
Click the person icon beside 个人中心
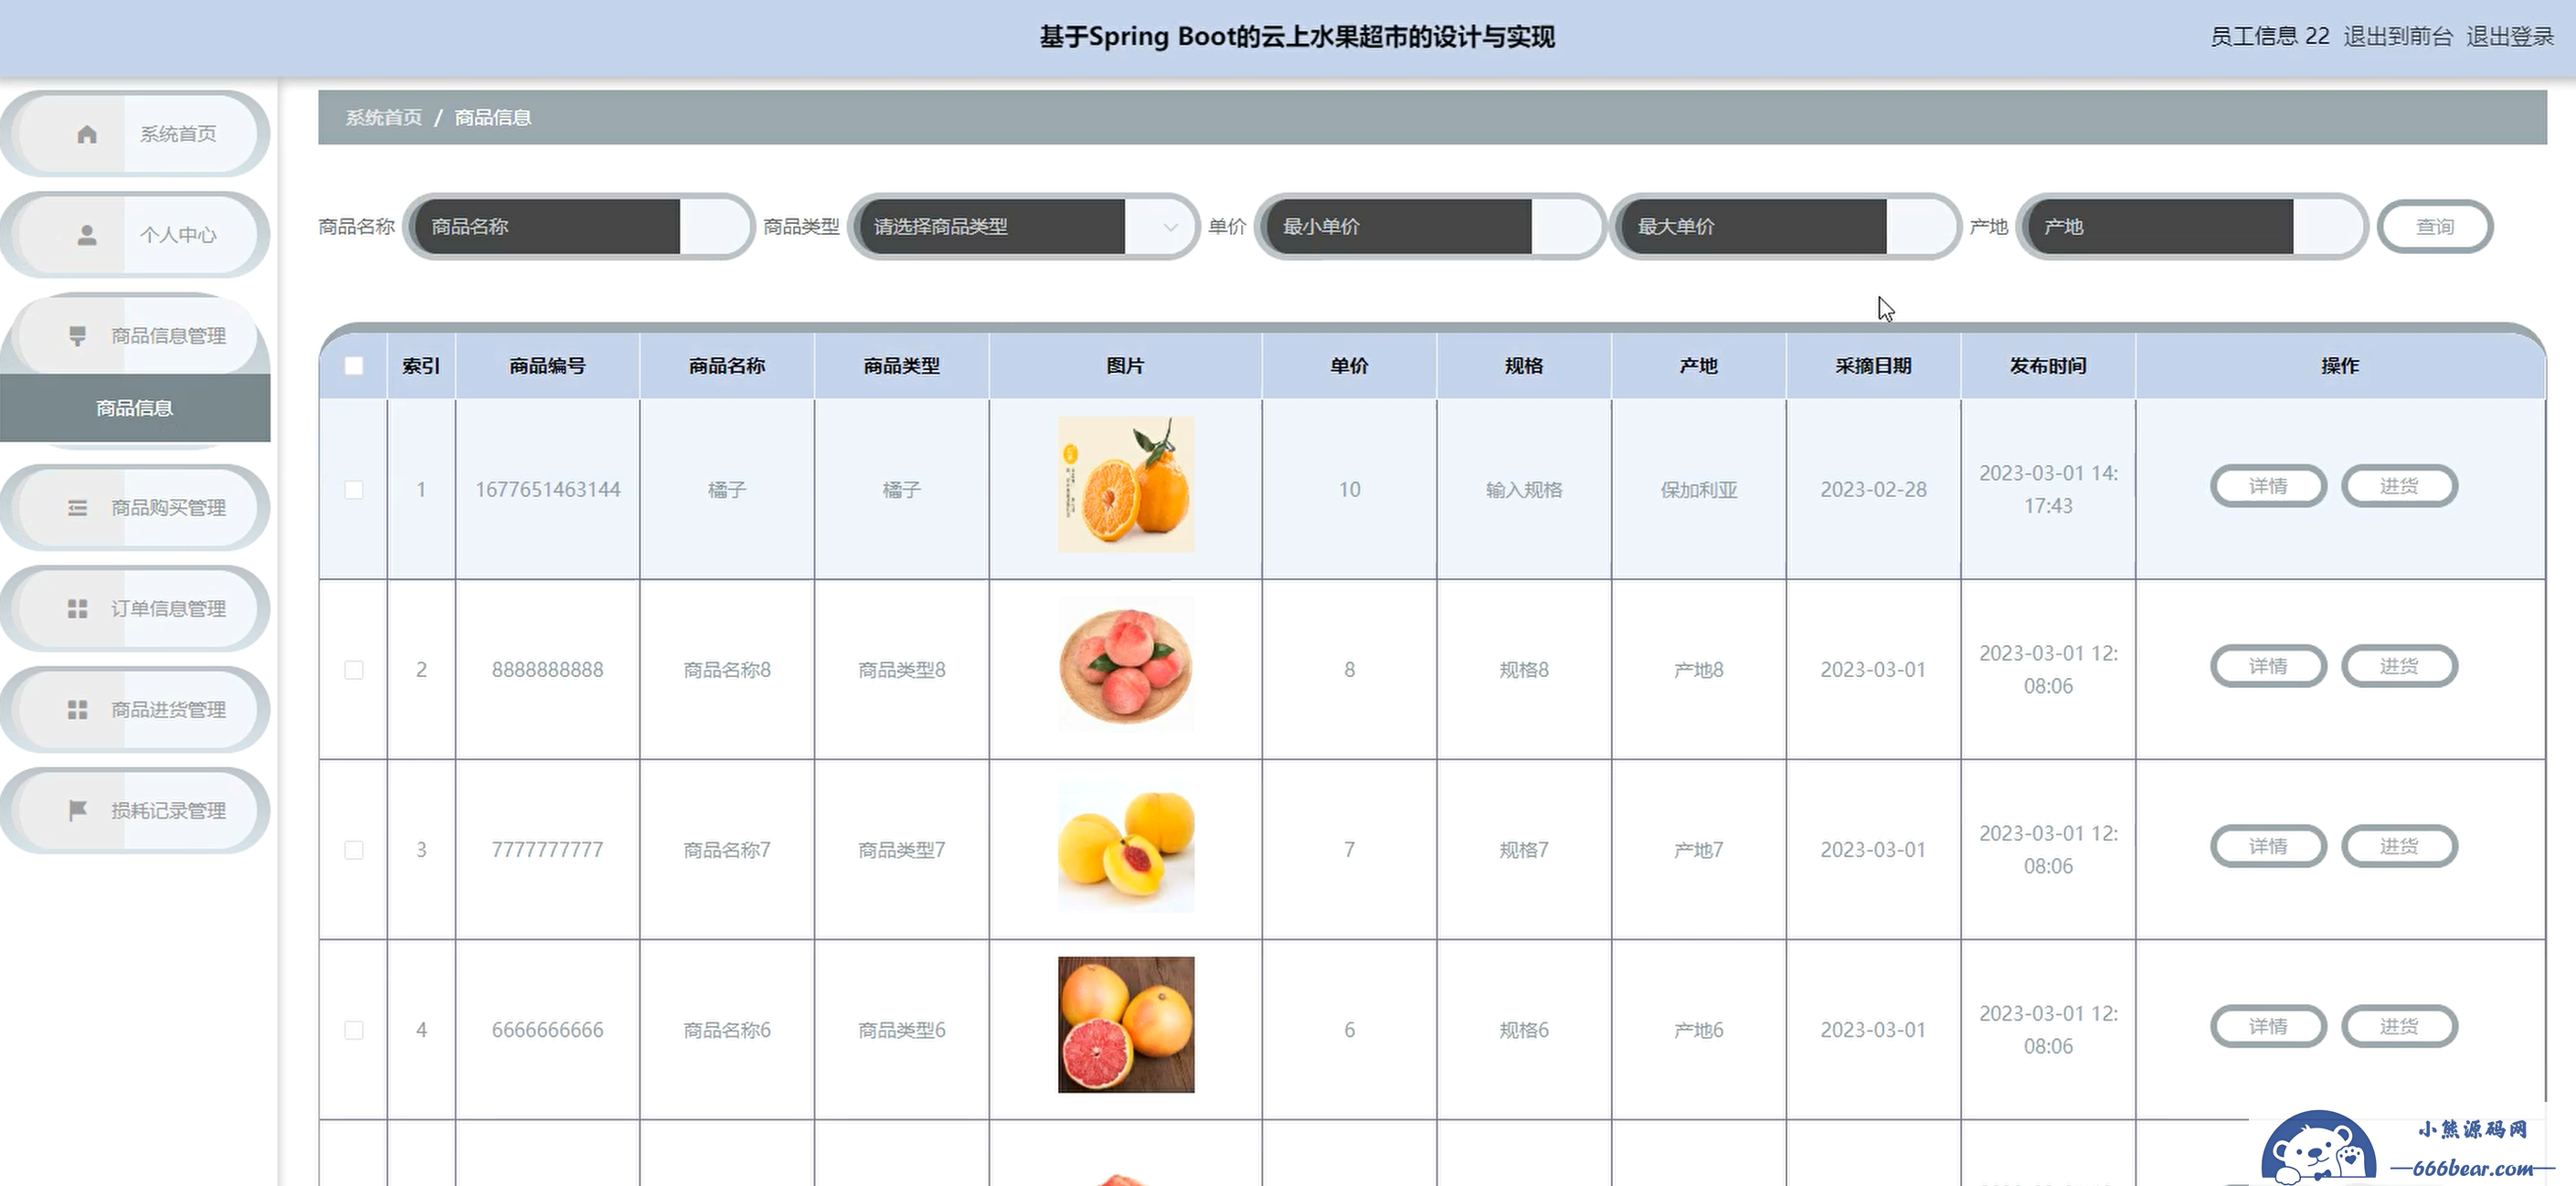pyautogui.click(x=87, y=235)
